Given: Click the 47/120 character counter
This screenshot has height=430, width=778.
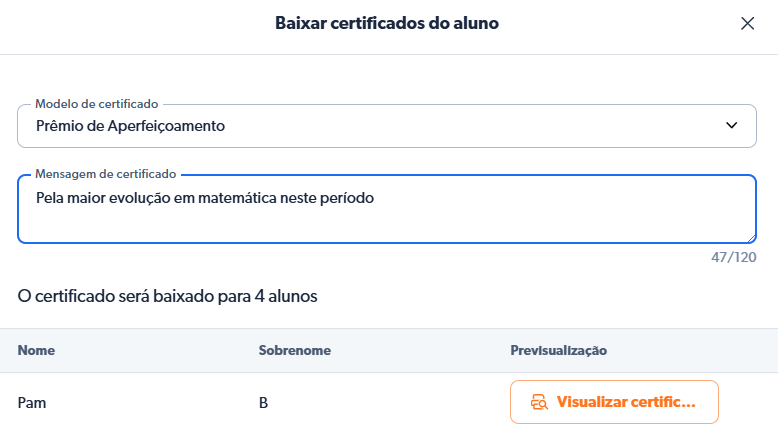Looking at the screenshot, I should pyautogui.click(x=734, y=257).
